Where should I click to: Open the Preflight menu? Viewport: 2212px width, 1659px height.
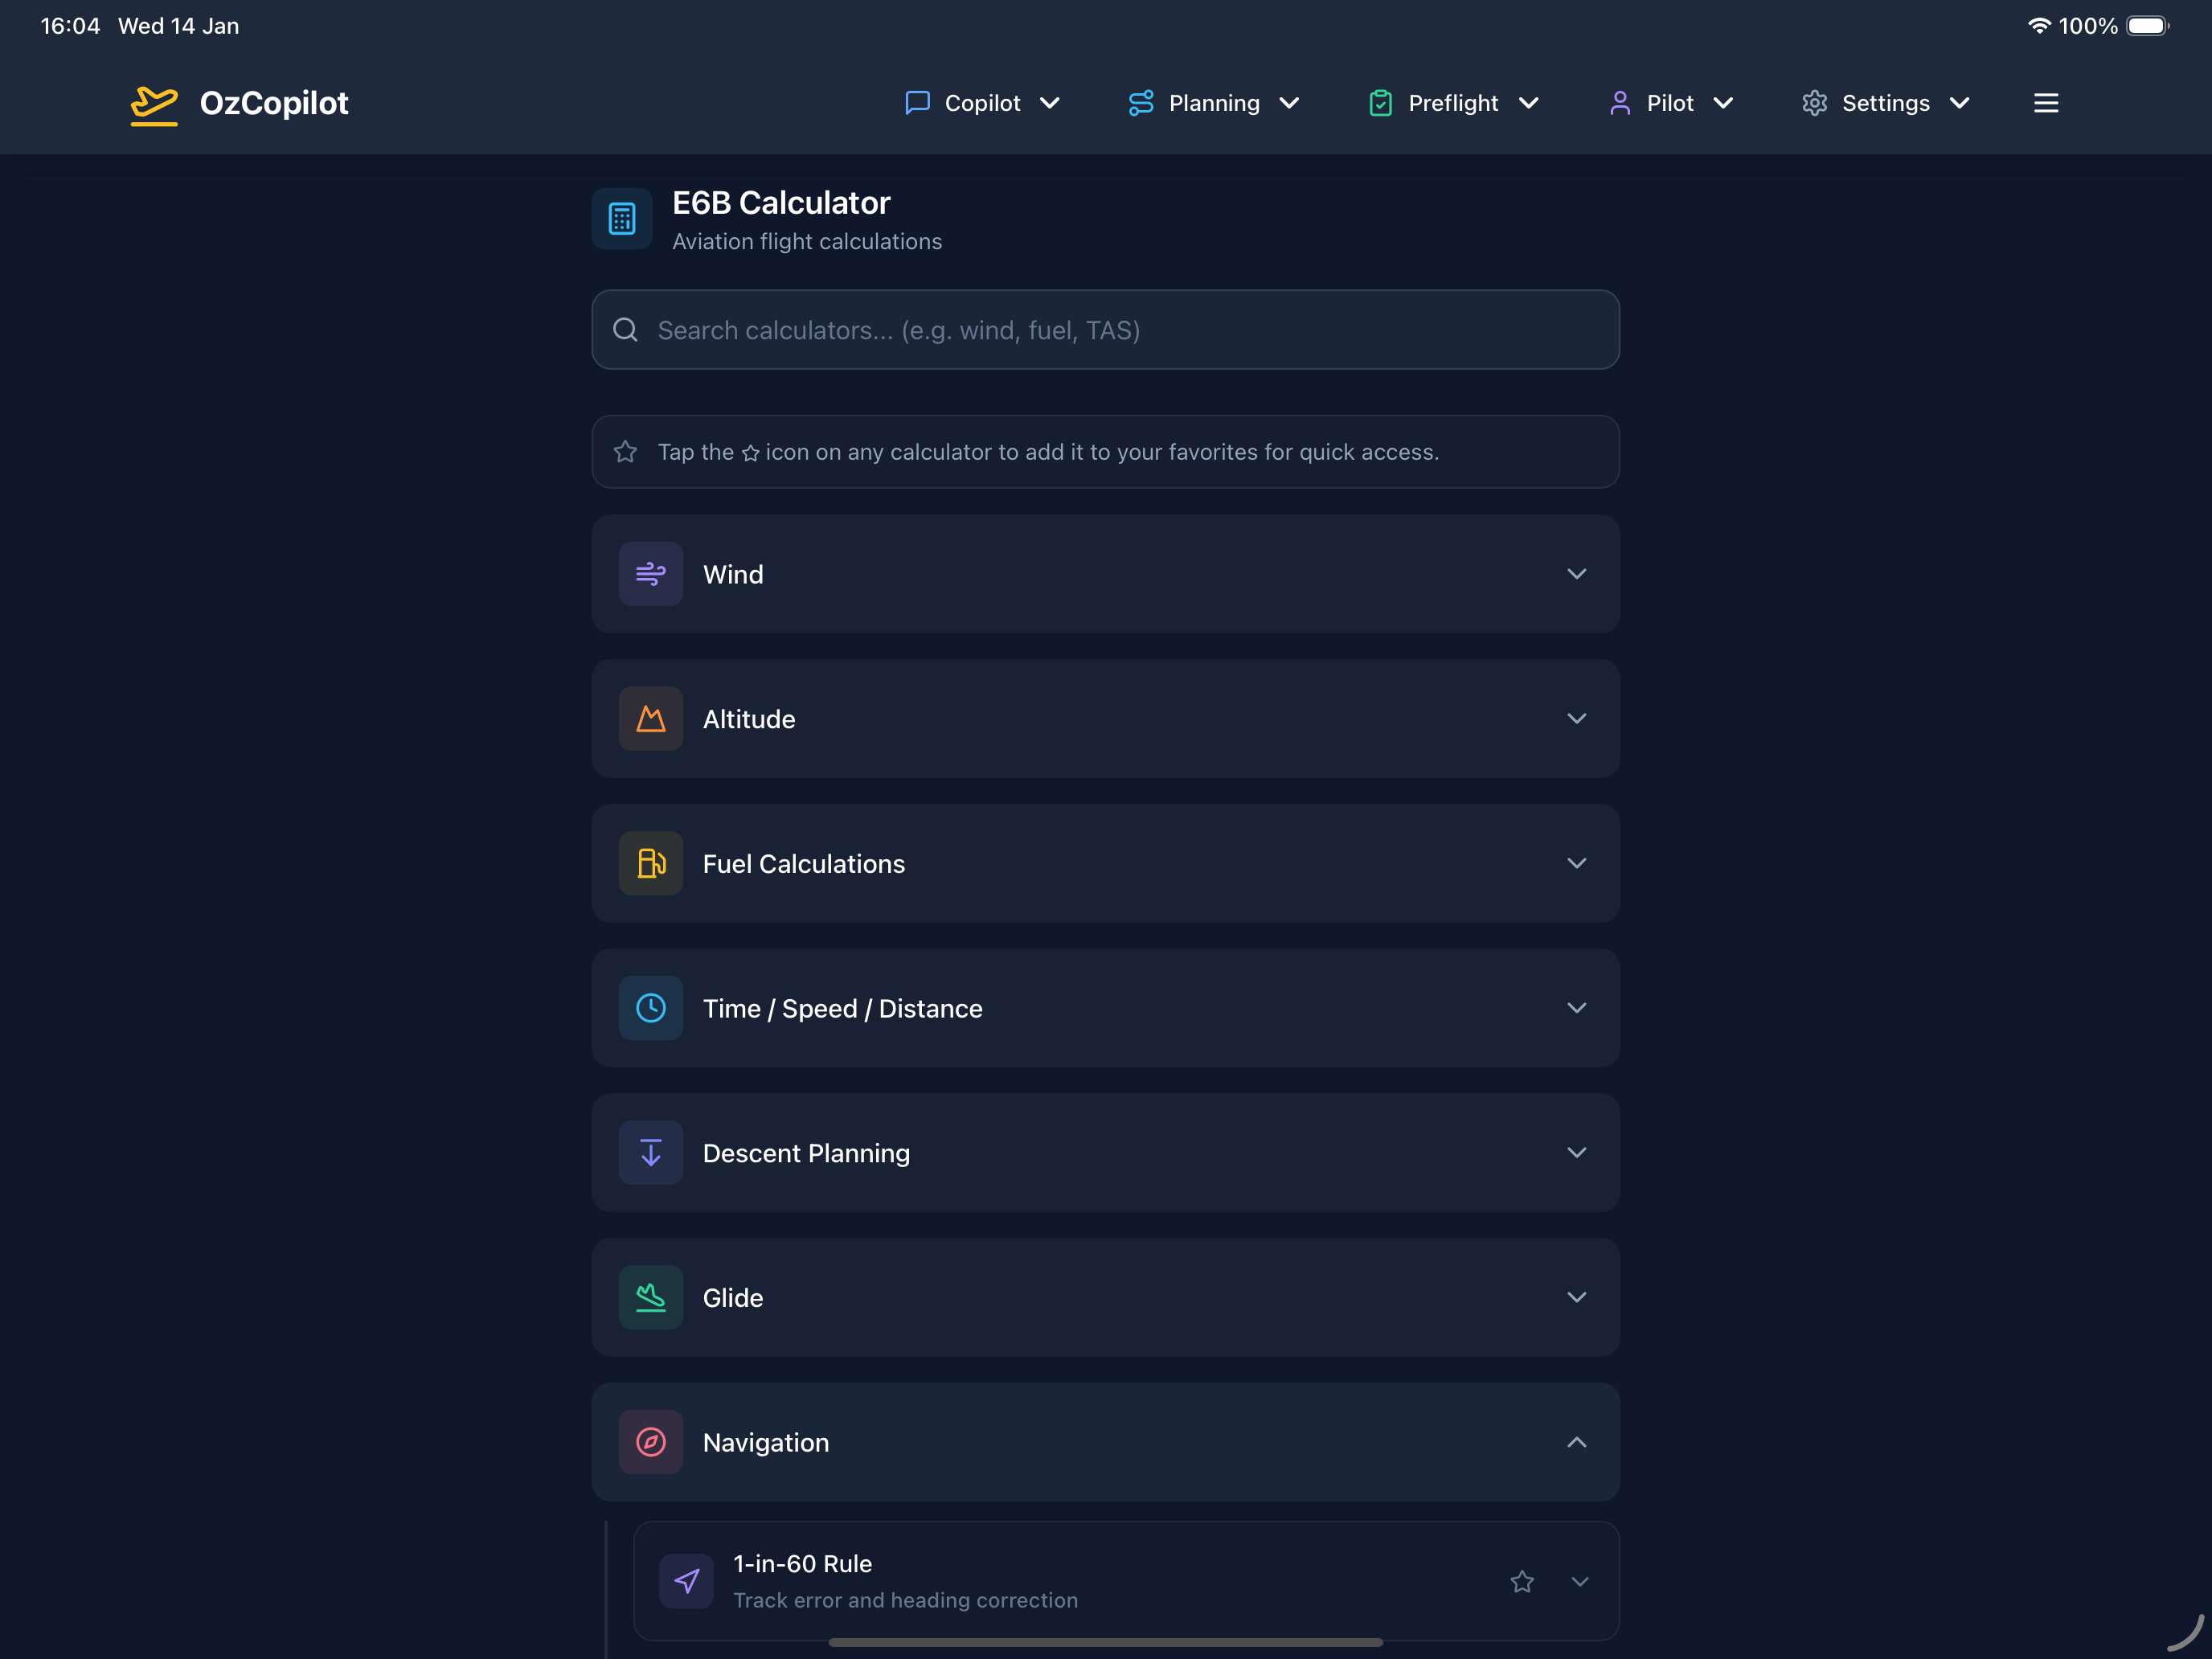(1453, 103)
